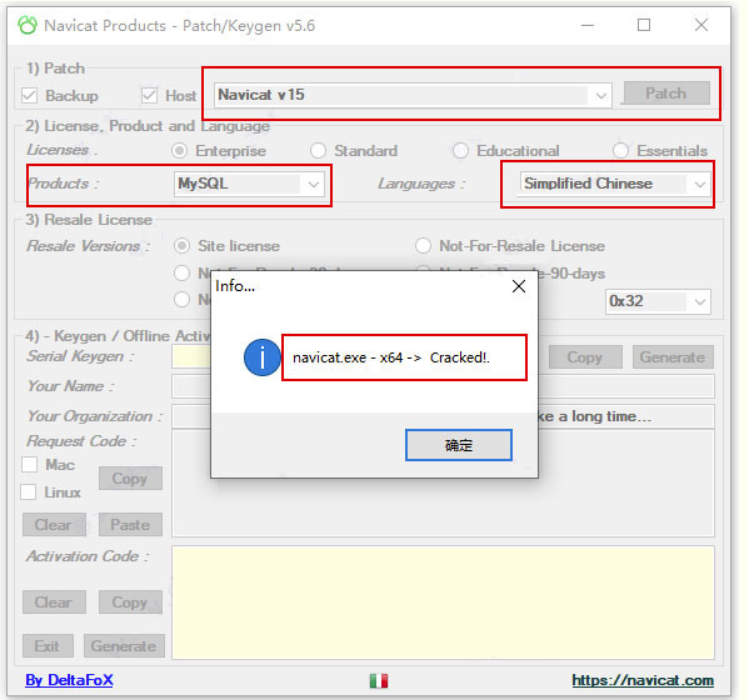Click Clear button under Request Code
The width and height of the screenshot is (747, 700).
click(54, 525)
